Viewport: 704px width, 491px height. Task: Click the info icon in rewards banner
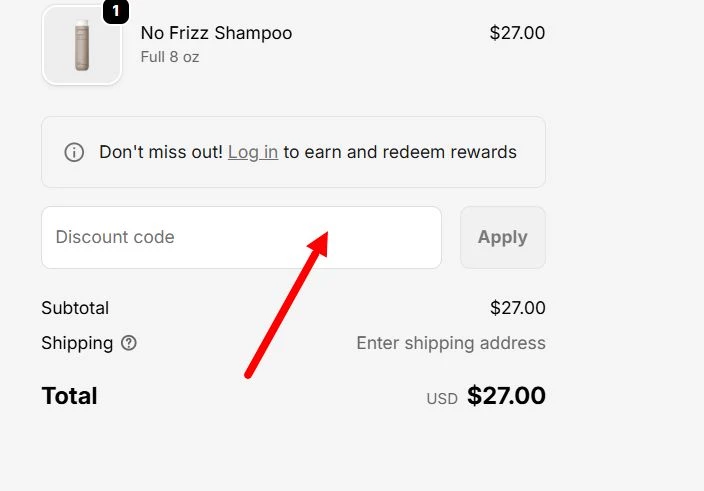click(74, 152)
